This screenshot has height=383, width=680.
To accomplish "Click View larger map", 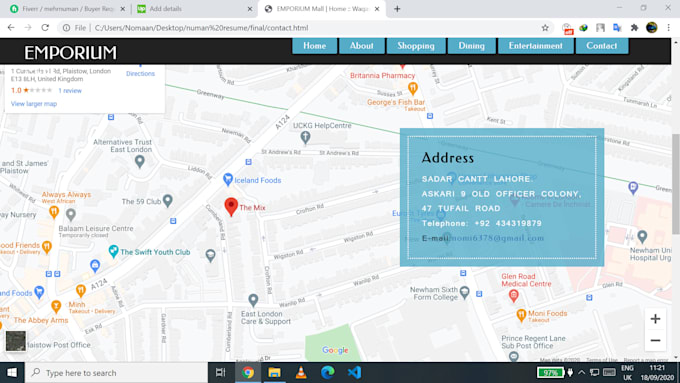I will pos(34,104).
